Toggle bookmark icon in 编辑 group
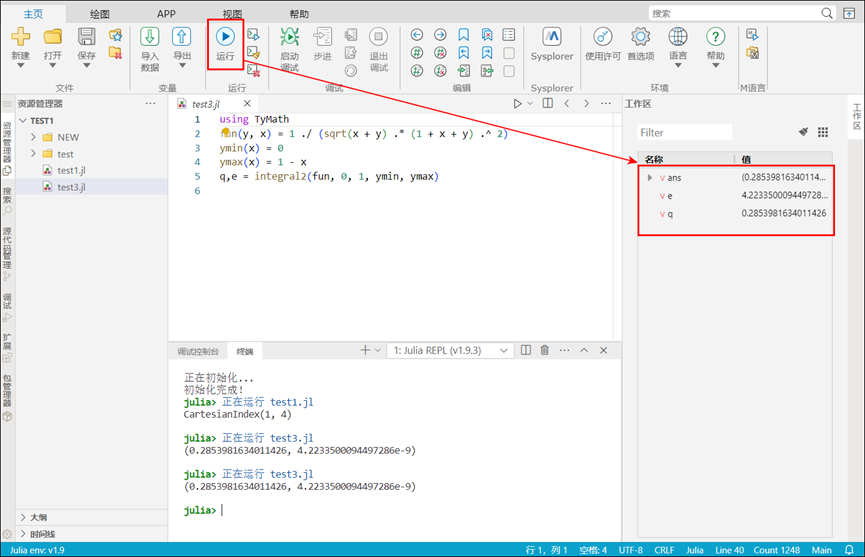 (463, 35)
